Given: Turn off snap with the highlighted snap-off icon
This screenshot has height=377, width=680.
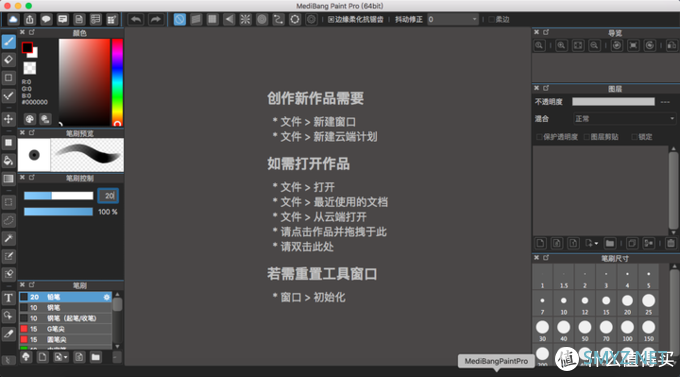Looking at the screenshot, I should (x=180, y=20).
